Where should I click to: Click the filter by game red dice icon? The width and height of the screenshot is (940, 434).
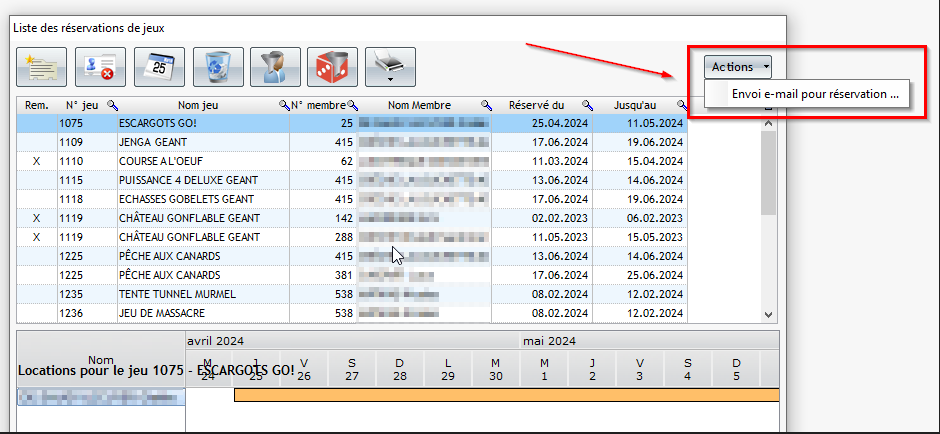pyautogui.click(x=332, y=66)
